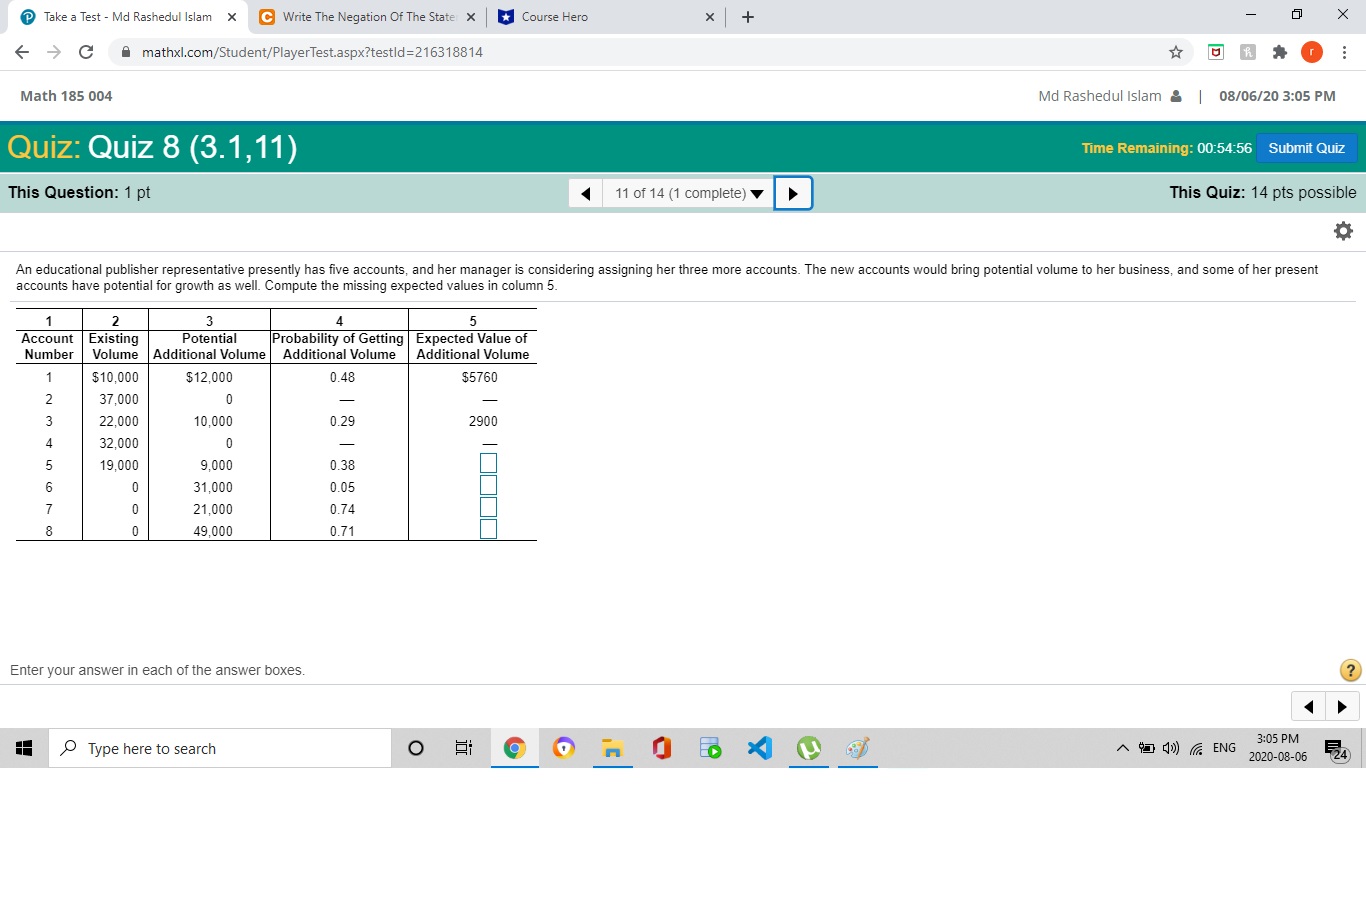Screen dimensions: 1366x912
Task: Expand the '11 of 14' question dropdown
Action: [x=688, y=193]
